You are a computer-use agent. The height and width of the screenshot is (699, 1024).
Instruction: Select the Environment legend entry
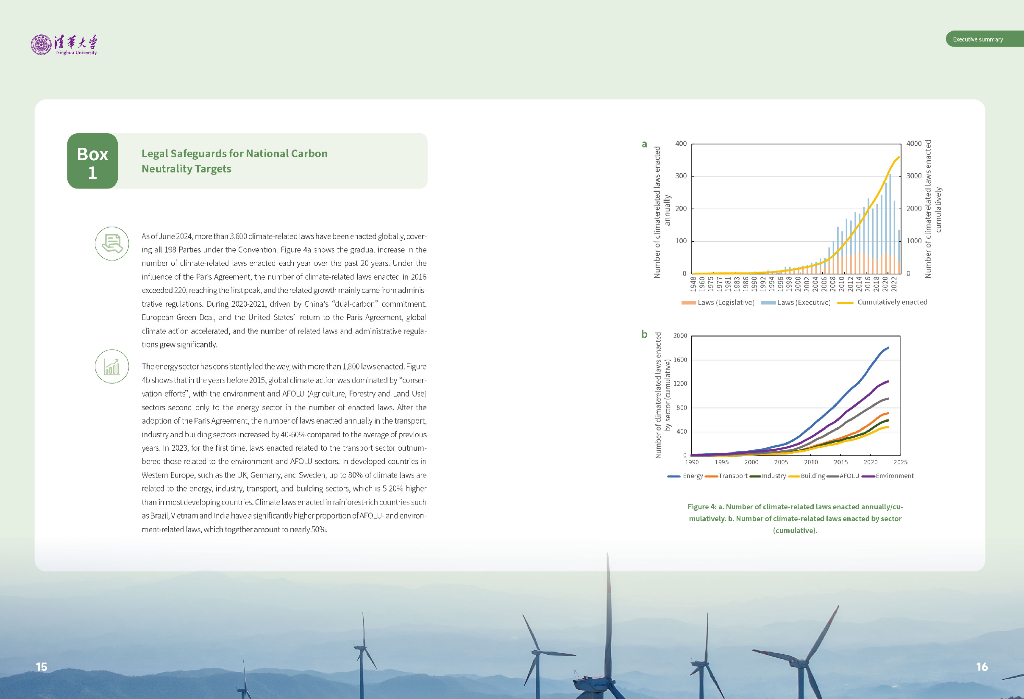coord(888,476)
